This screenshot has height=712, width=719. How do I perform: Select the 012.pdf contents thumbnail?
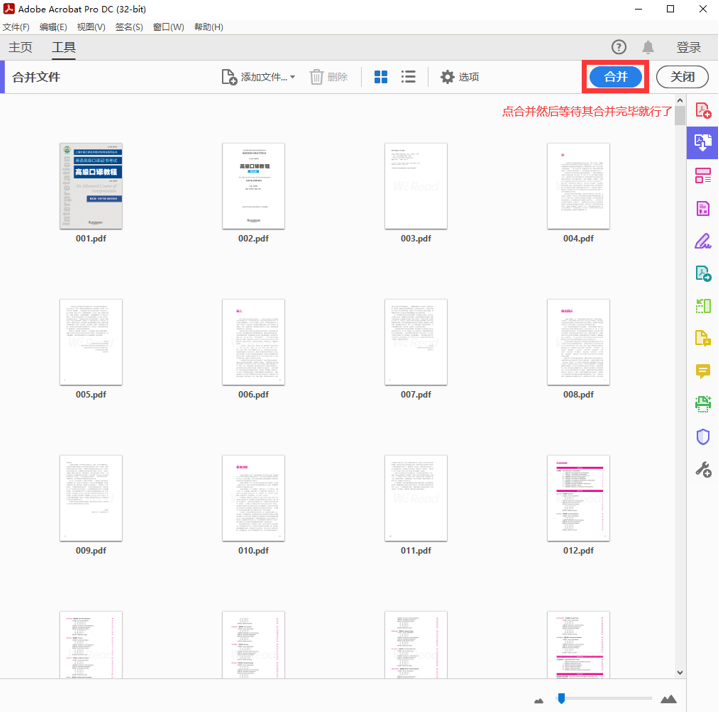tap(578, 498)
